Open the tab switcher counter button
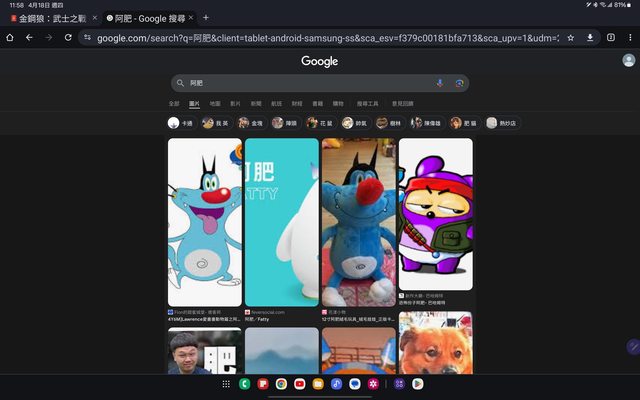This screenshot has height=400, width=640. [610, 38]
